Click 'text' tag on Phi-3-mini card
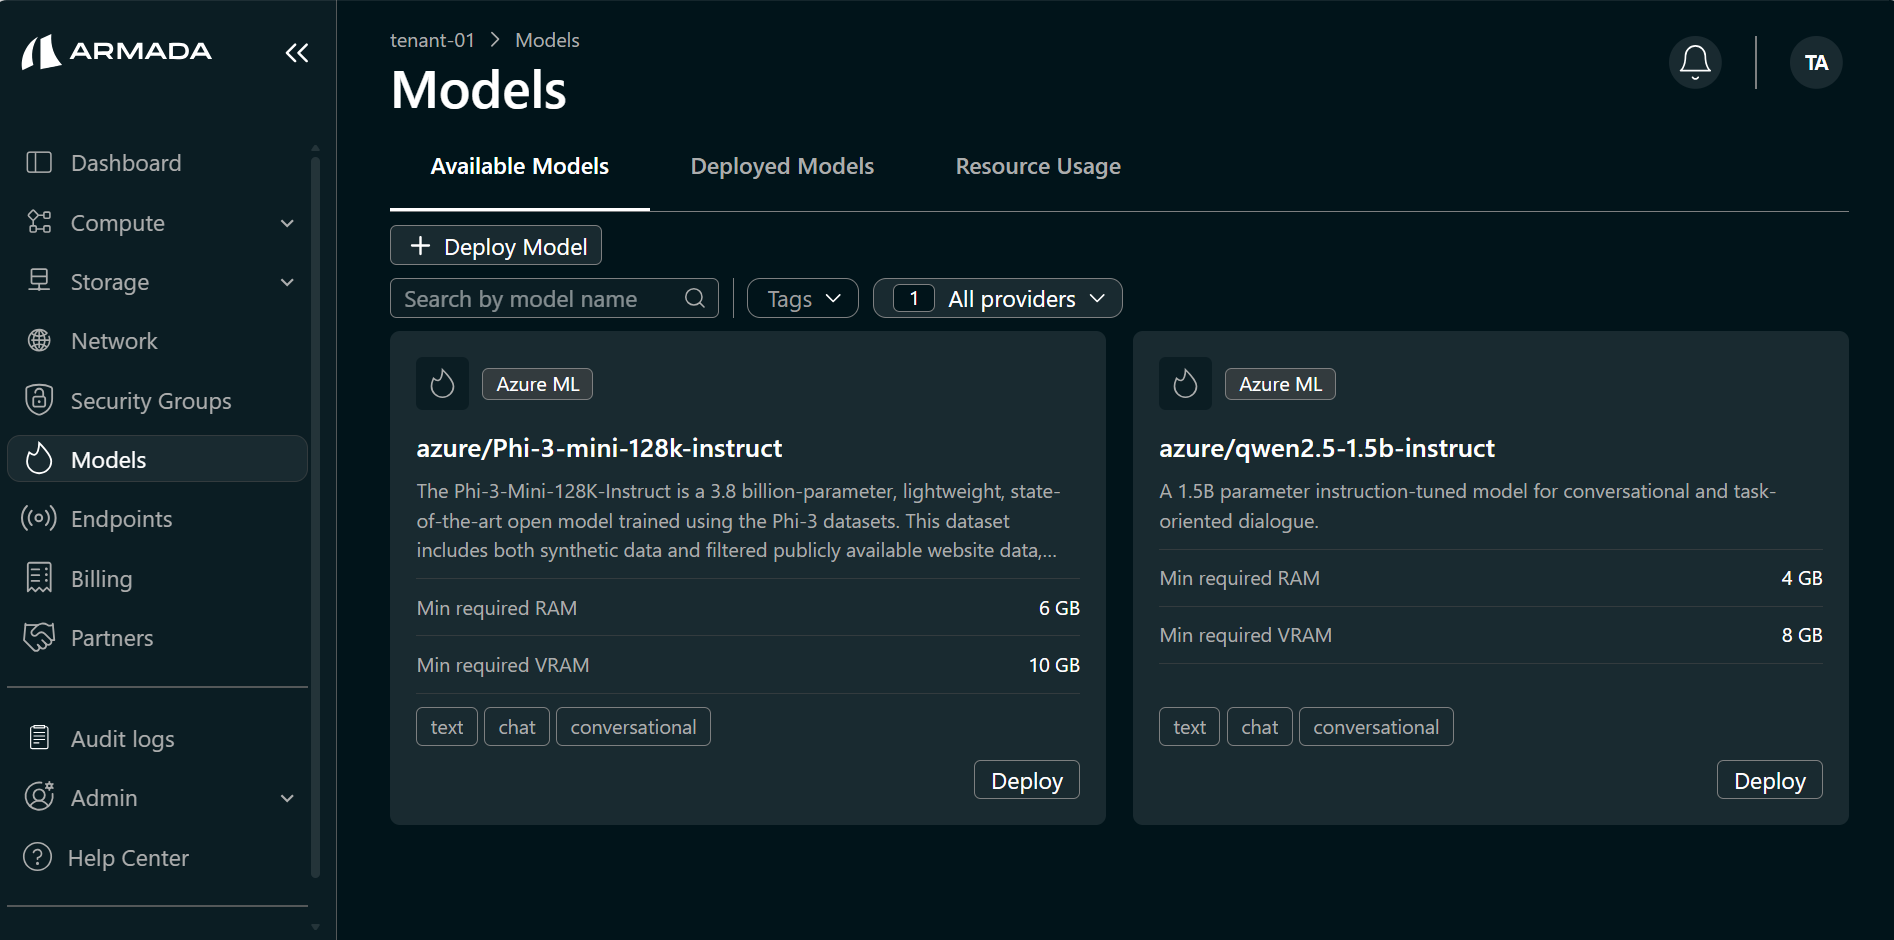1894x940 pixels. pyautogui.click(x=447, y=727)
